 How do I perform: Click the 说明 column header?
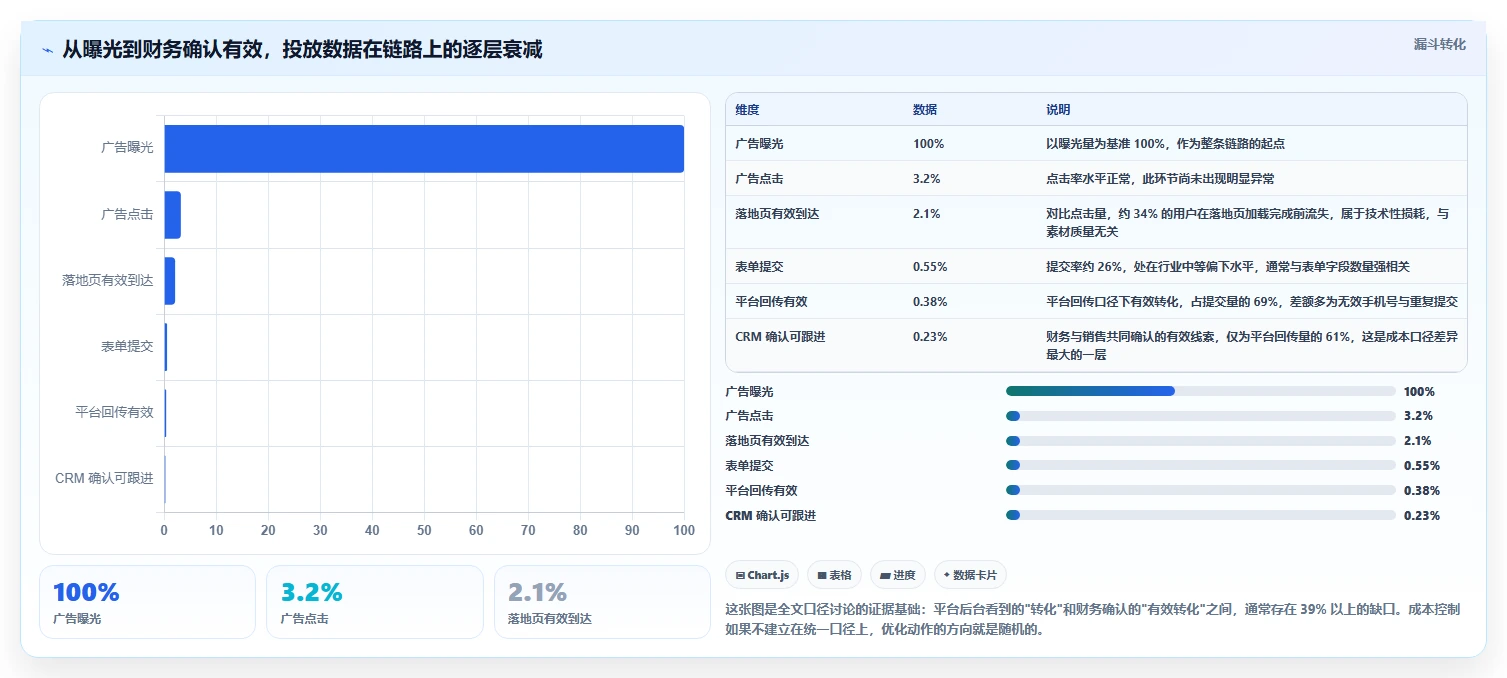click(1058, 110)
